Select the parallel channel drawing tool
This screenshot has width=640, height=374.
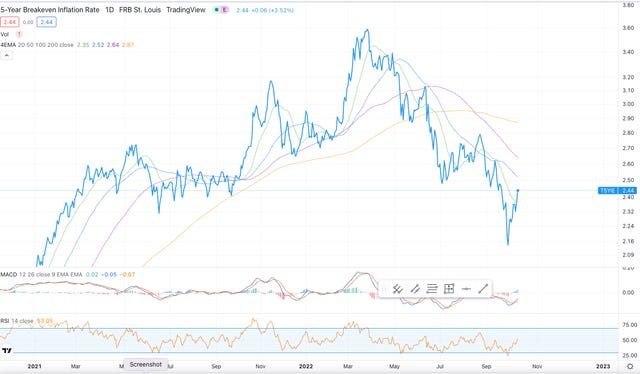[x=415, y=289]
